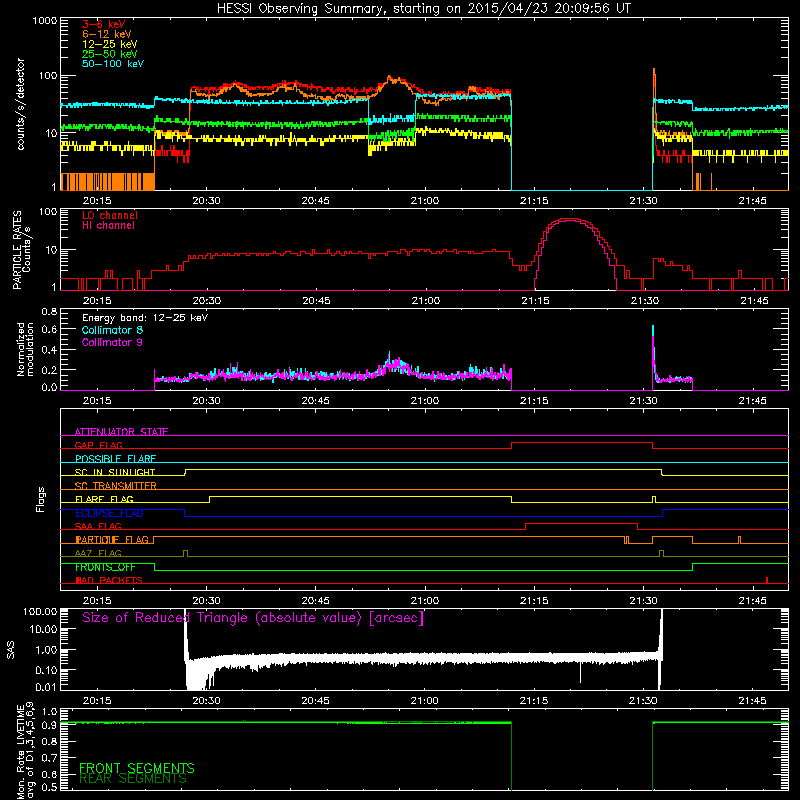The height and width of the screenshot is (800, 800).
Task: Select the green FRONTS_OFF label
Action: (105, 567)
